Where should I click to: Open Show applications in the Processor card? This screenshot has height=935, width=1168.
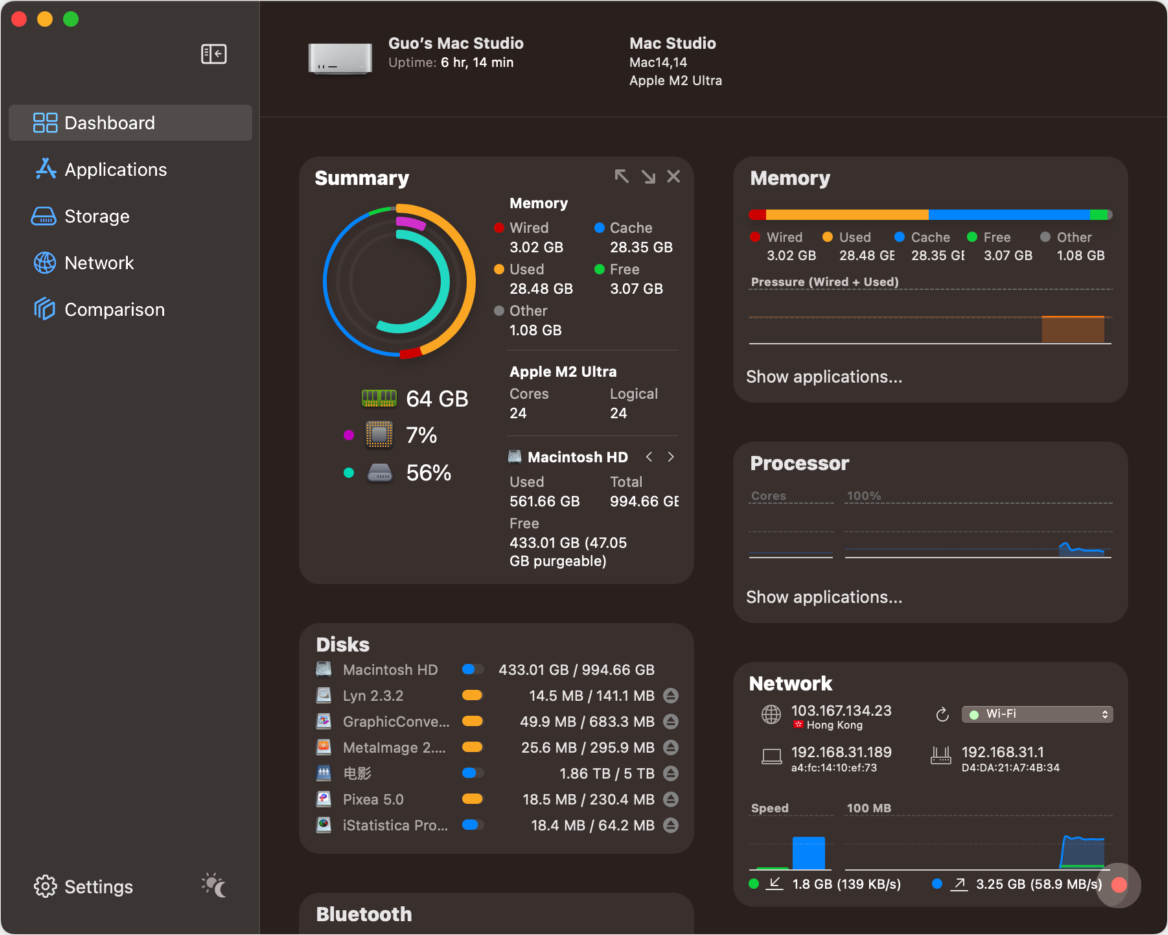tap(824, 598)
